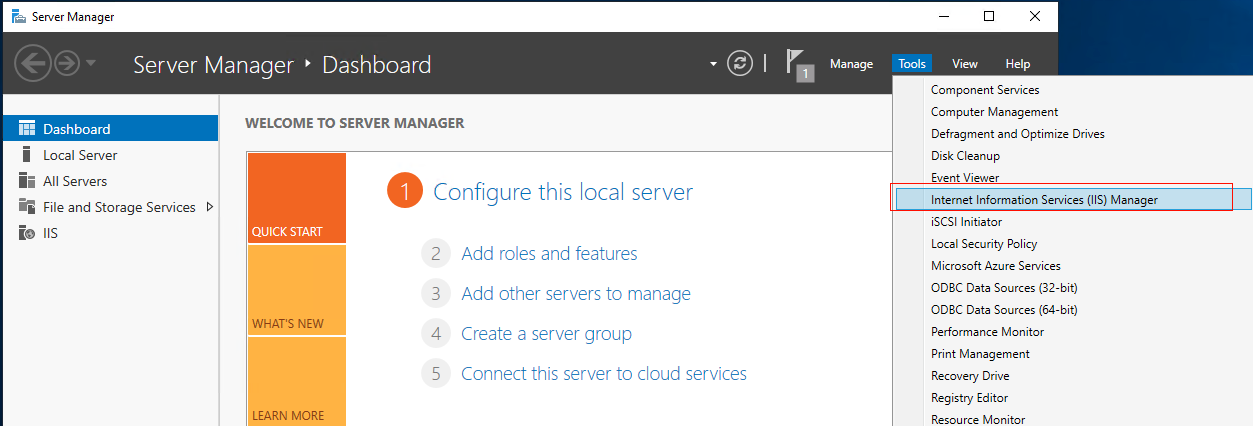Open the notifications flag
The image size is (1253, 426).
pos(800,64)
